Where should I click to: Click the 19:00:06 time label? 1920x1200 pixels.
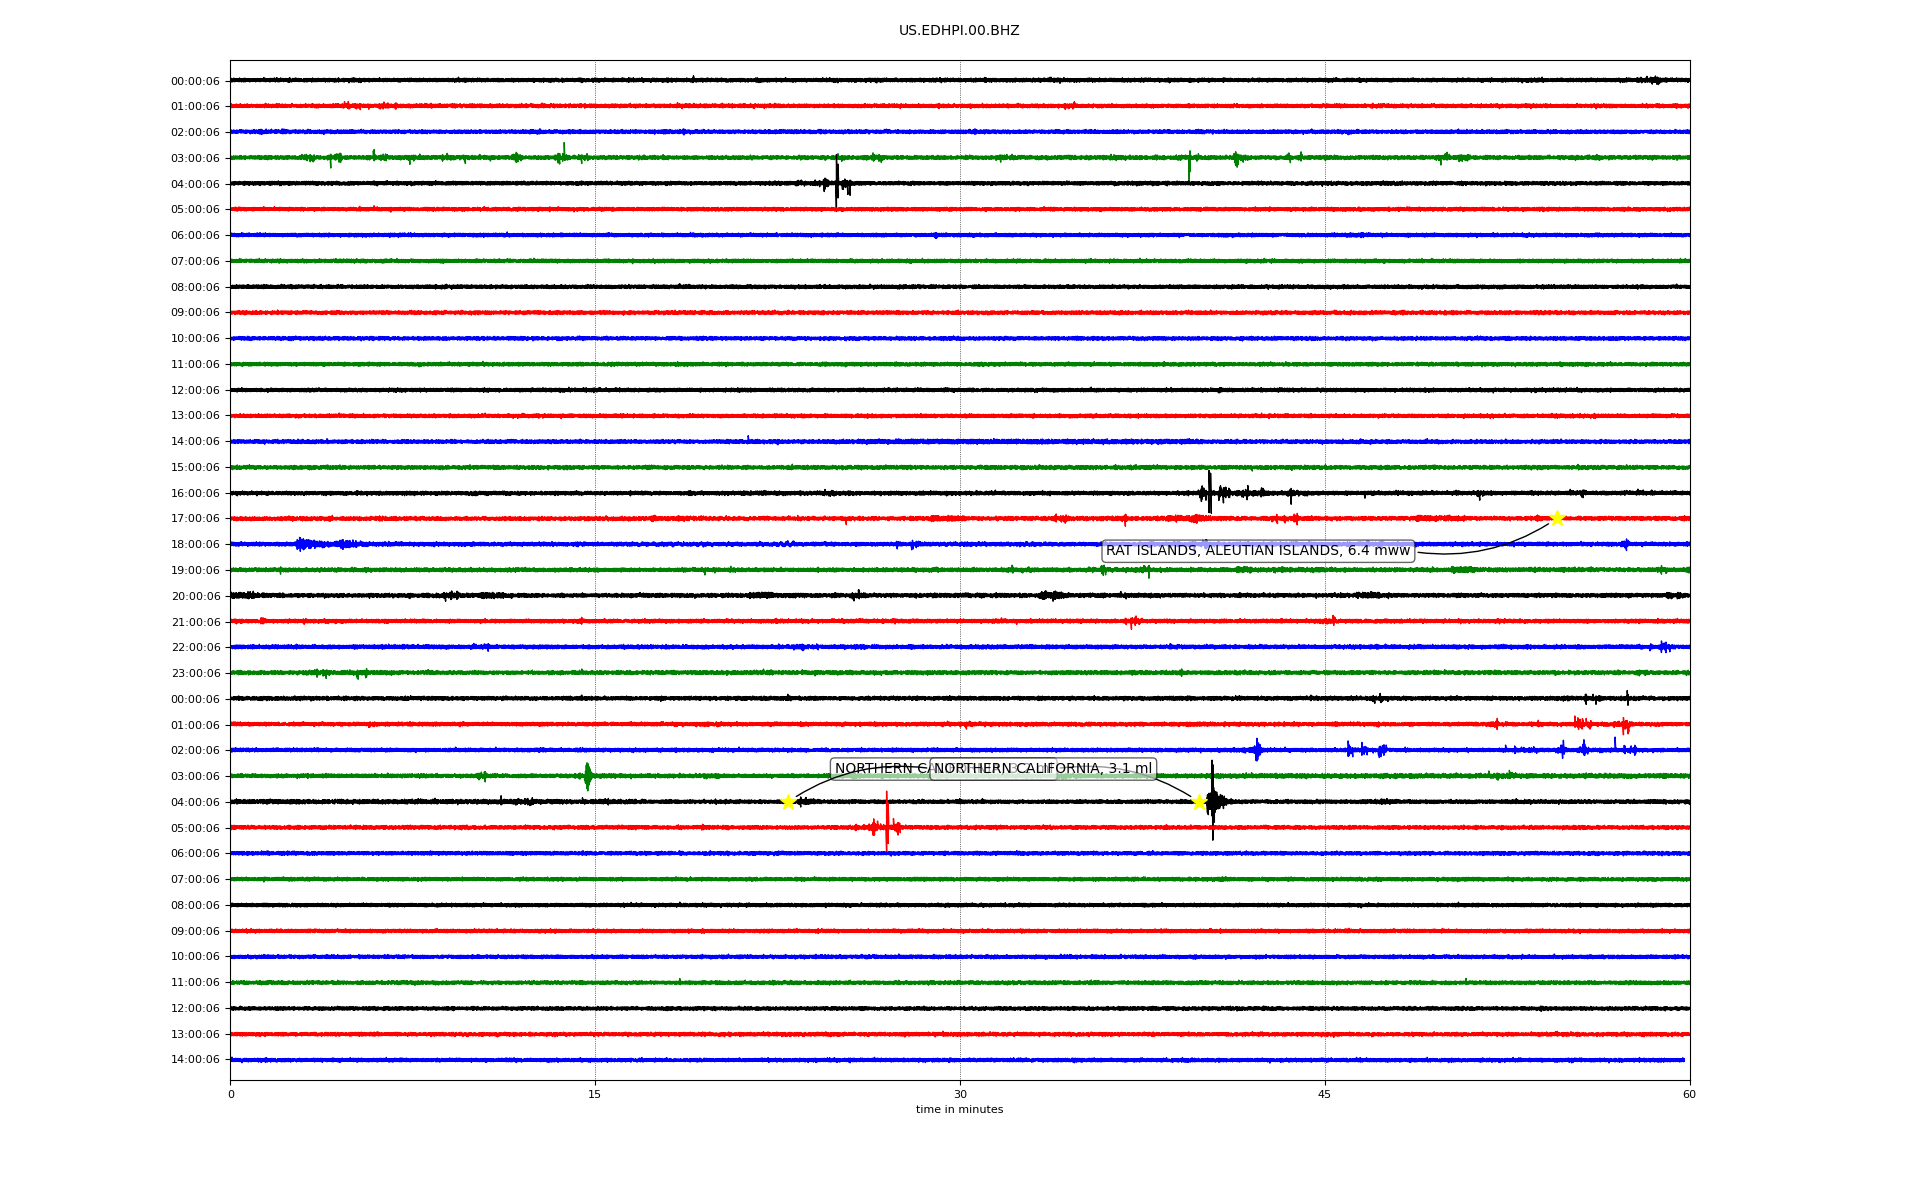[195, 571]
